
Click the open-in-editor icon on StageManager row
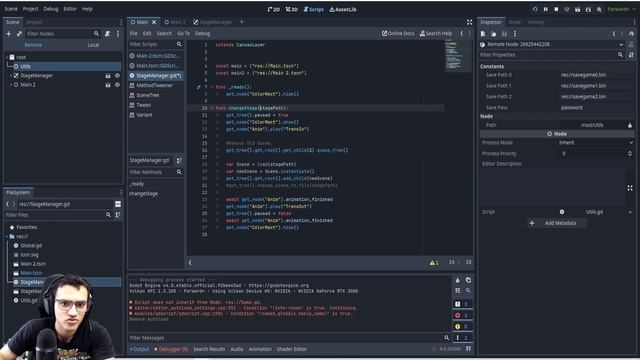click(x=108, y=76)
